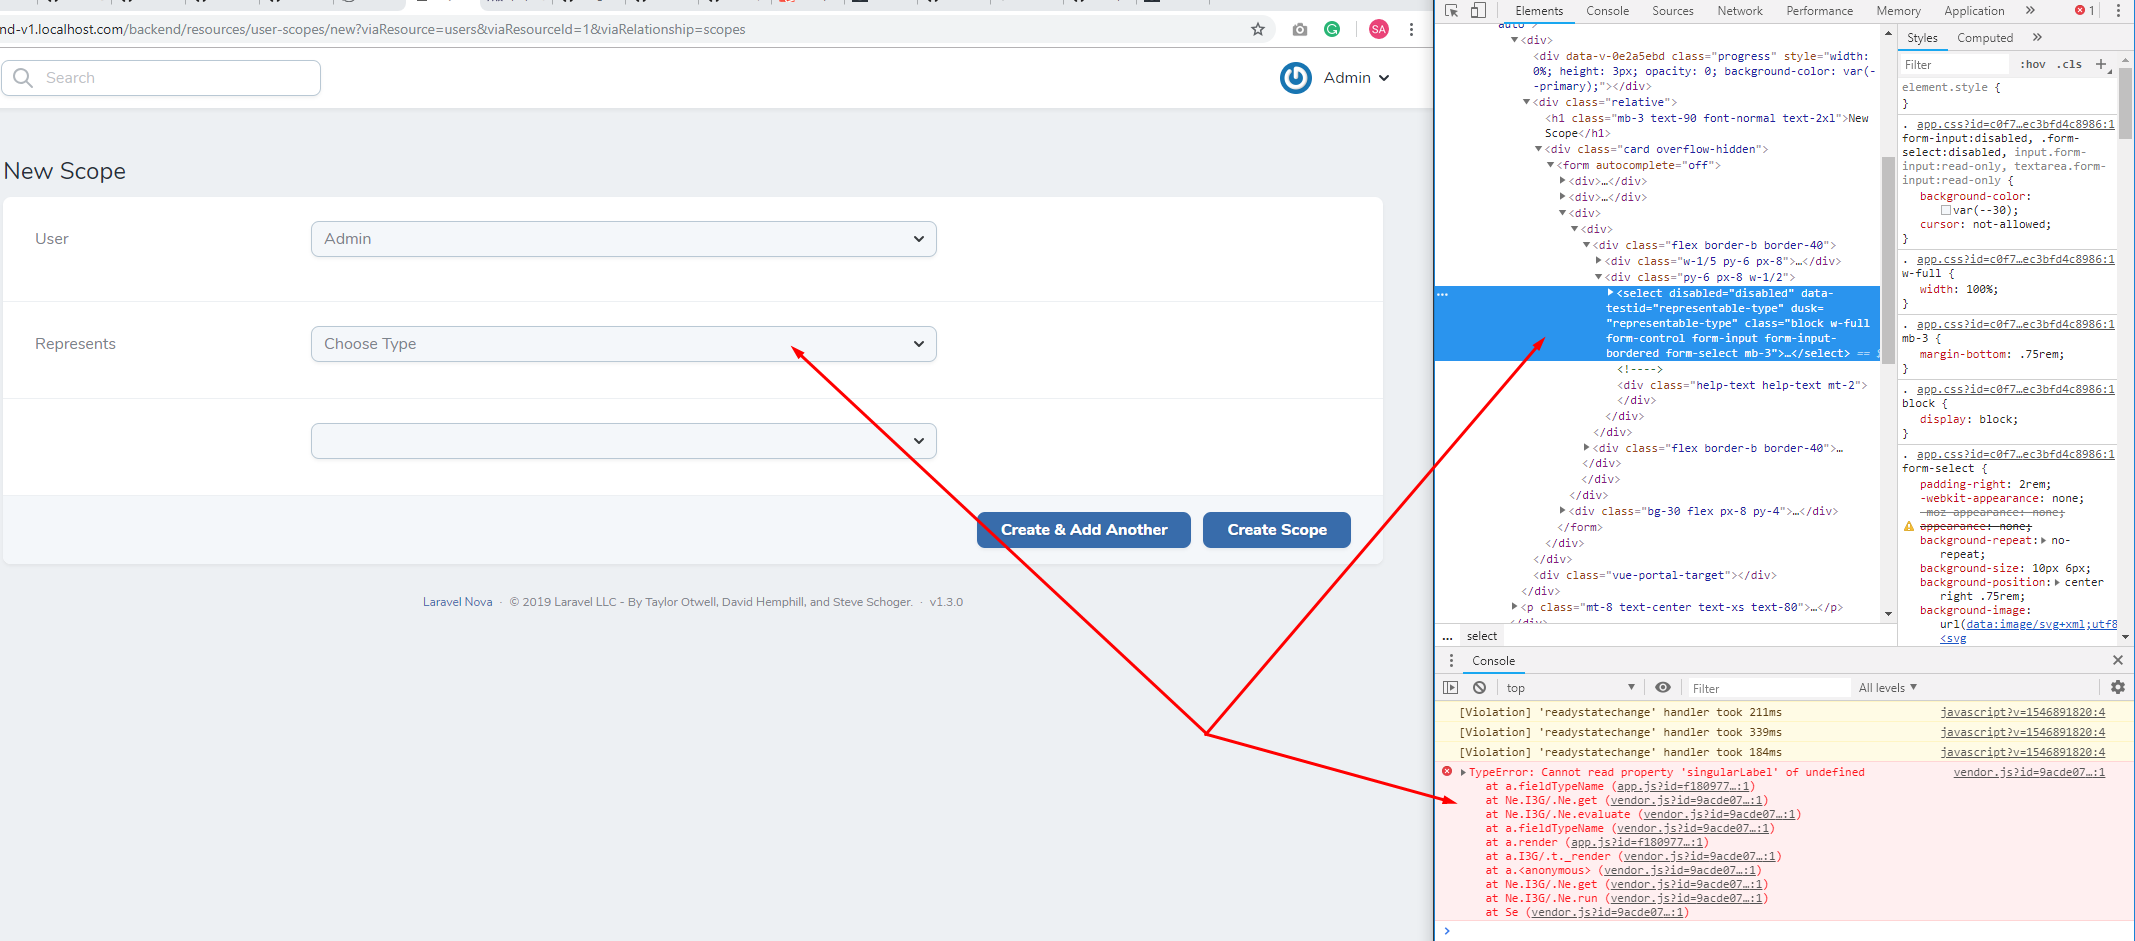Open the Laravel Nova footer link

tap(457, 601)
